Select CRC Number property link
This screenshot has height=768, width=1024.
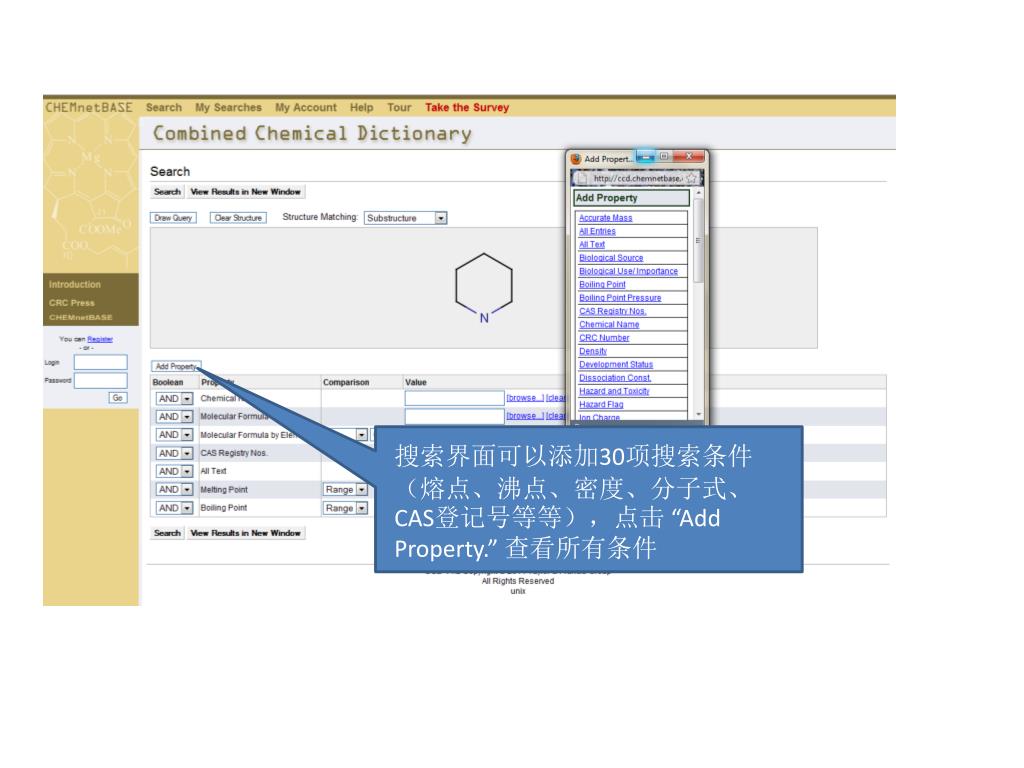tap(604, 338)
